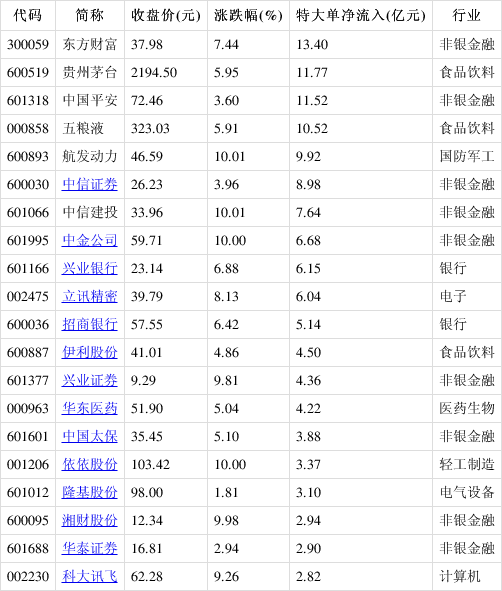Click the 涨跌幅(%) column header

click(248, 15)
